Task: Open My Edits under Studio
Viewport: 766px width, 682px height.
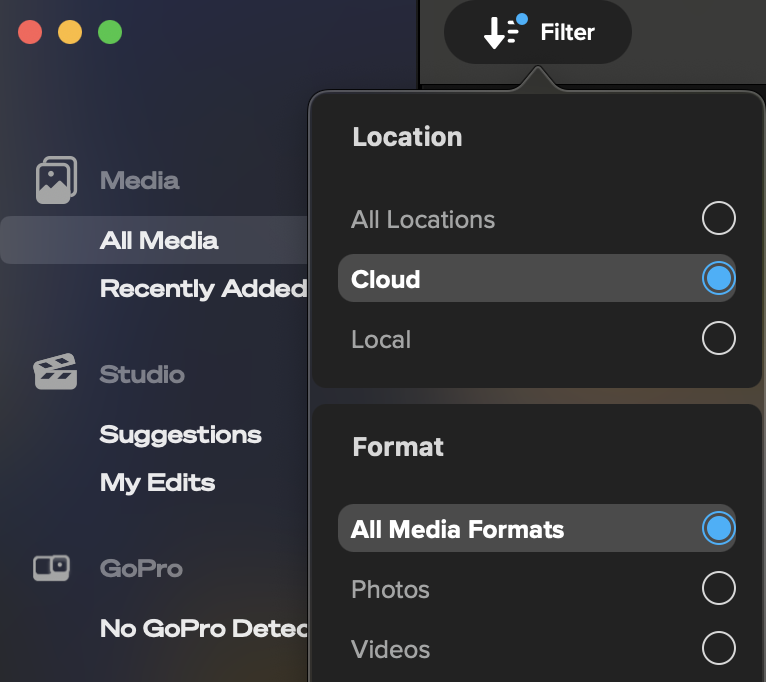Action: tap(157, 483)
